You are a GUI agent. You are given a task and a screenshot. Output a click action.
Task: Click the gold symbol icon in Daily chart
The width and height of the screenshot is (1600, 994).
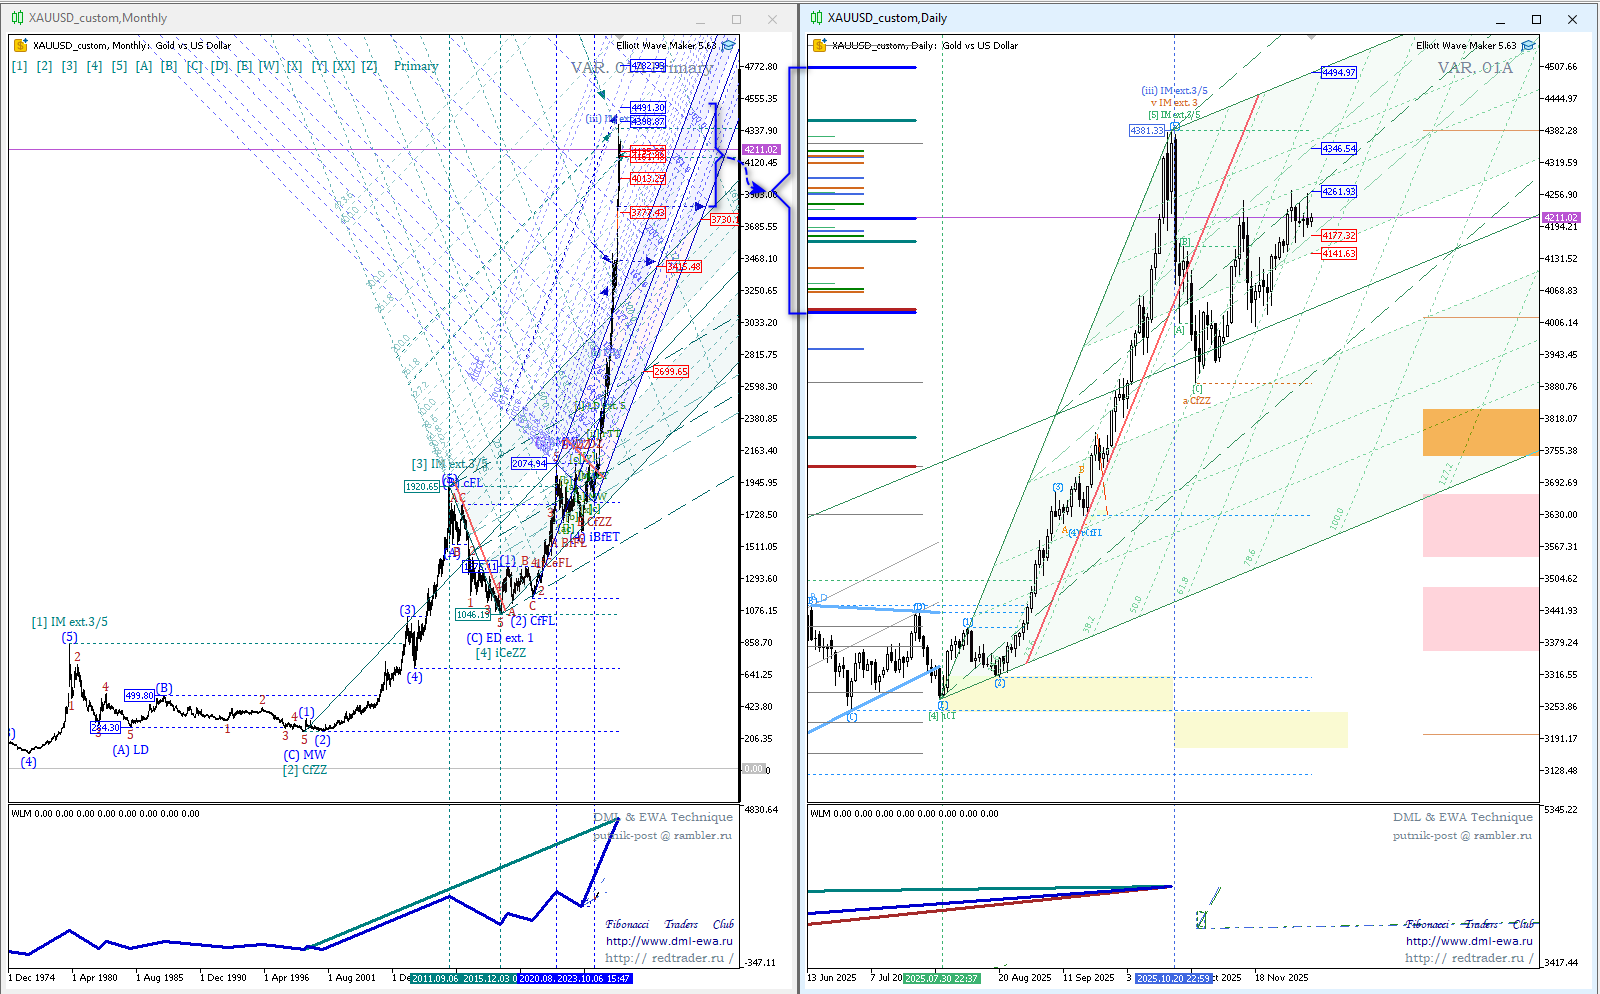tap(820, 45)
